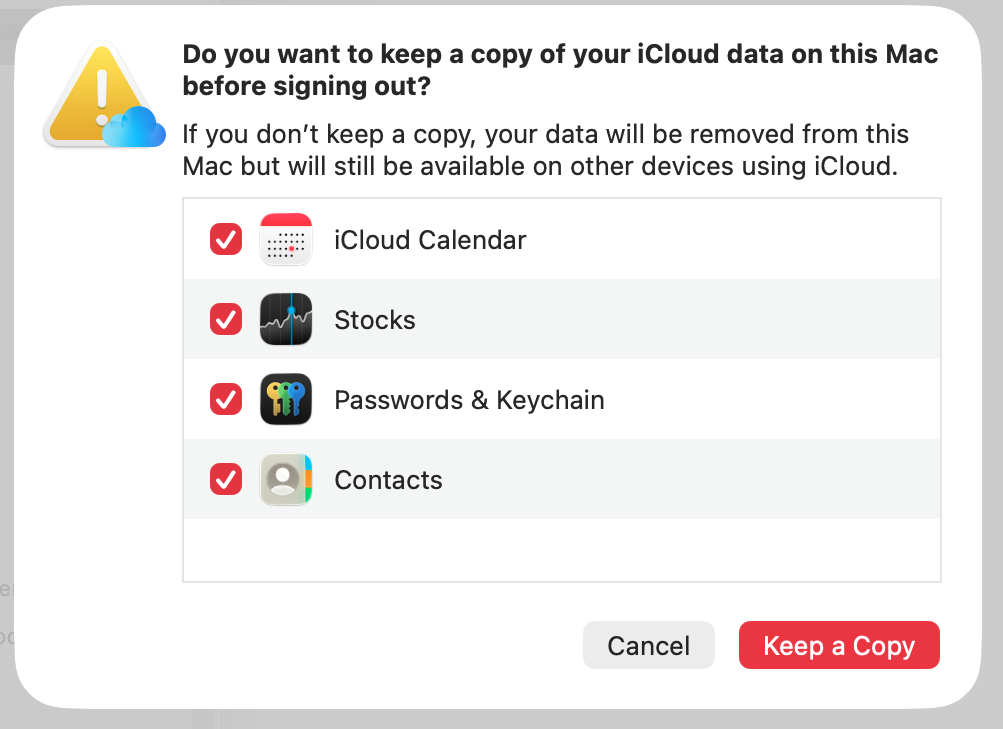Uncheck the Passwords & Keychain checkbox

coord(225,399)
